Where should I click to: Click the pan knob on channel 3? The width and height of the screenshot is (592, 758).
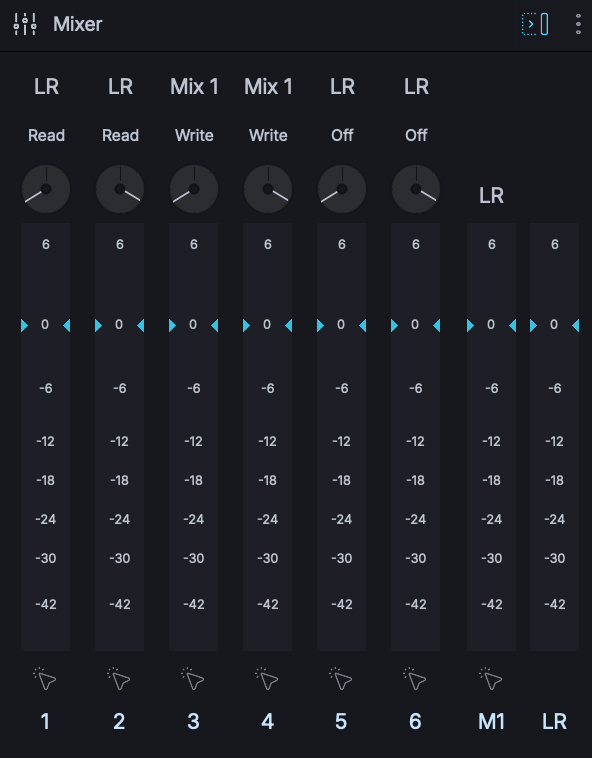click(x=194, y=189)
